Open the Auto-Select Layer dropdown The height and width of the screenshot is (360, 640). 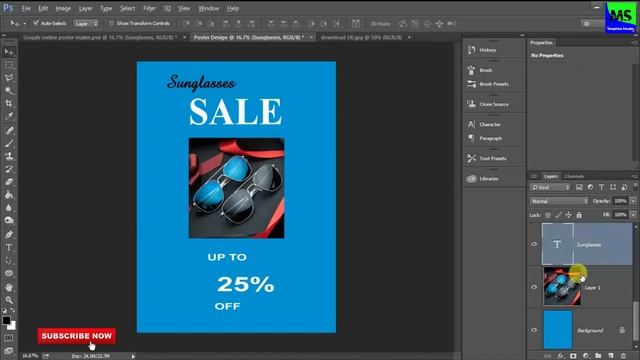[86, 24]
